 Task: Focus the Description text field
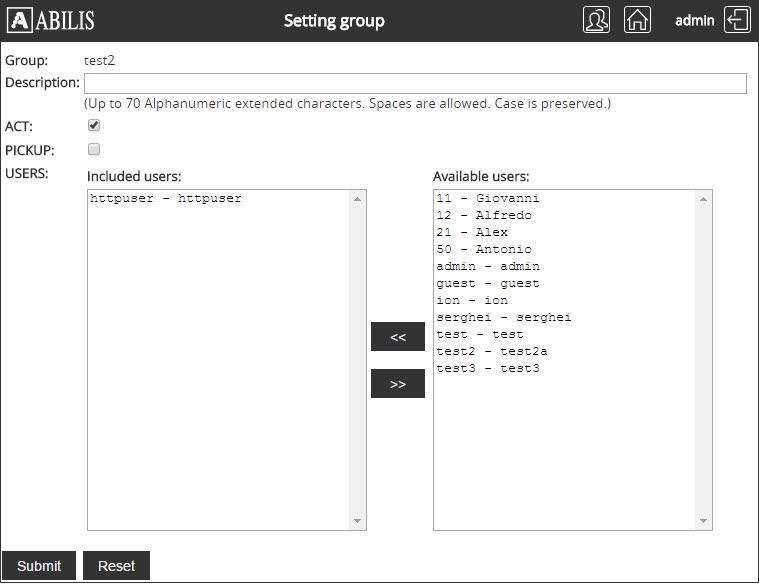pyautogui.click(x=415, y=83)
